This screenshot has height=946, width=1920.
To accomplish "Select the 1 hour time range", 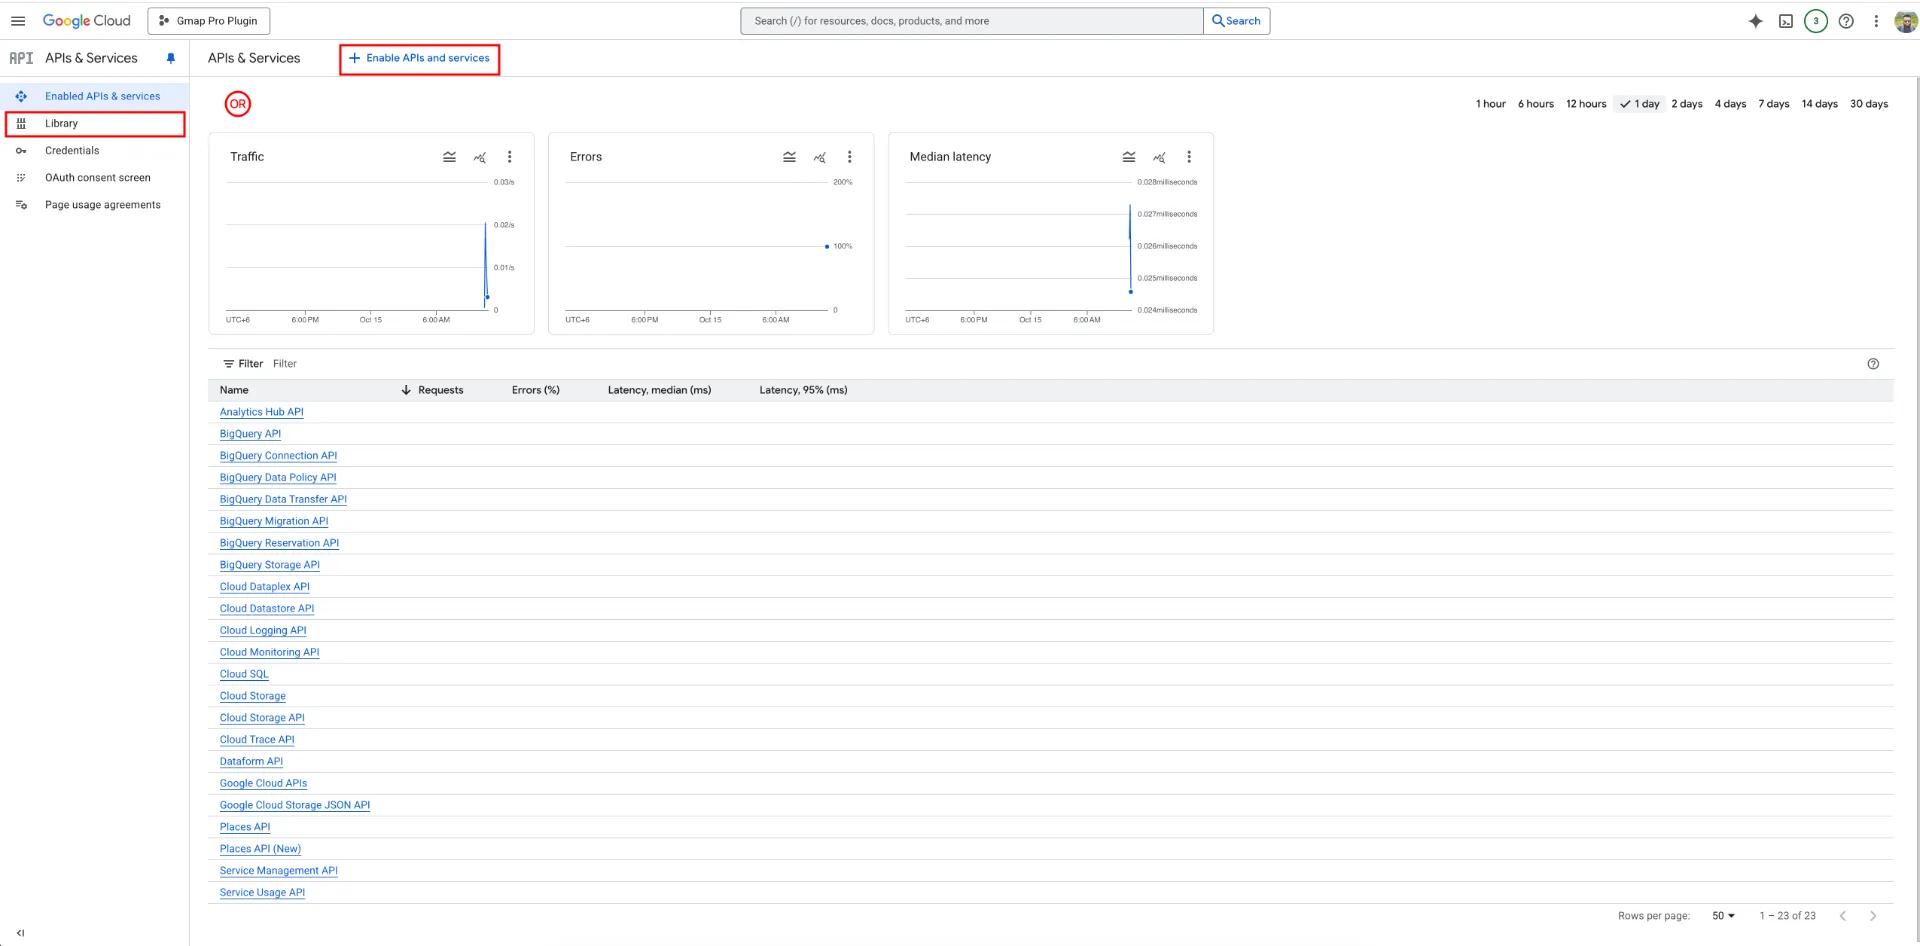I will click(x=1490, y=104).
